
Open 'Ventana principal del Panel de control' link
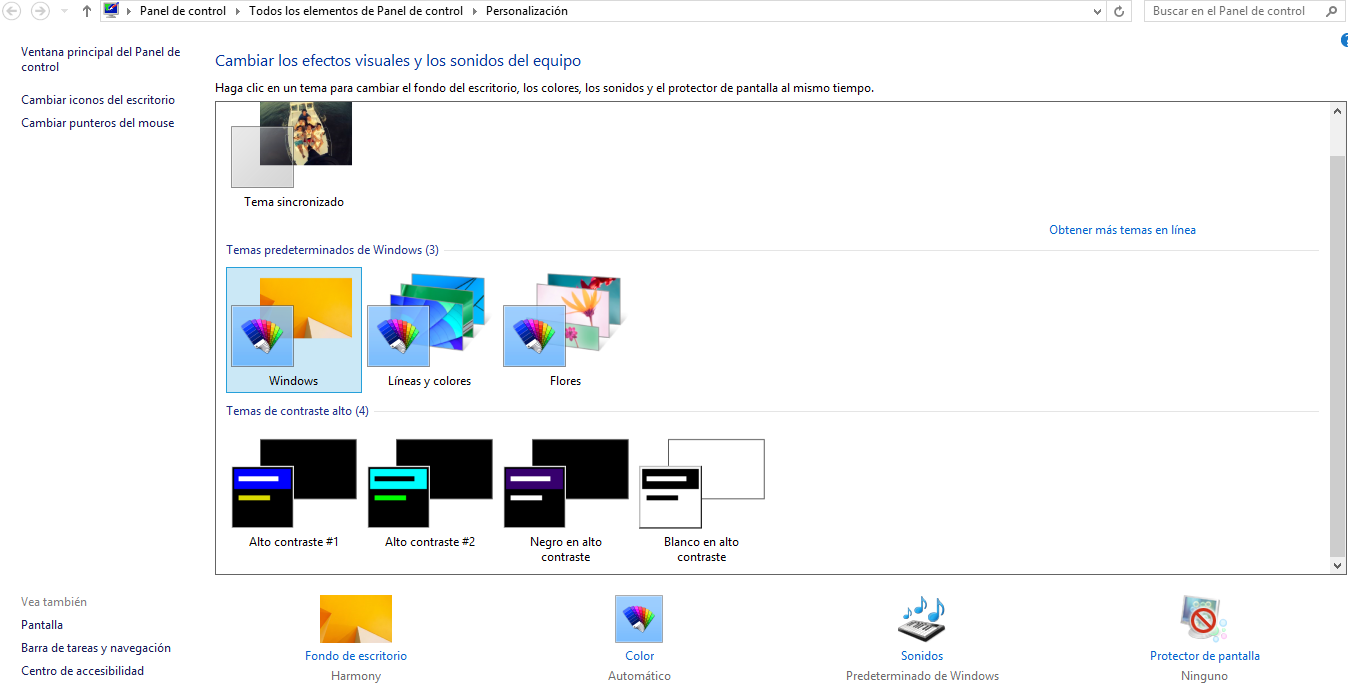(x=101, y=59)
